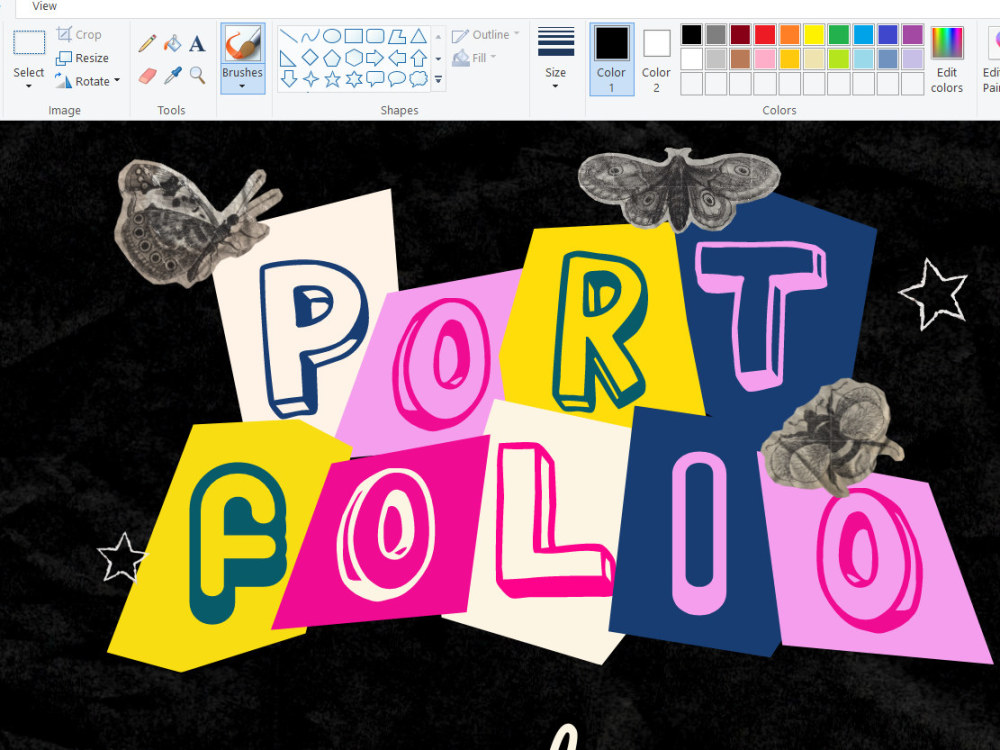Move the Shapes gallery up one row
This screenshot has height=750, width=1000.
point(438,36)
